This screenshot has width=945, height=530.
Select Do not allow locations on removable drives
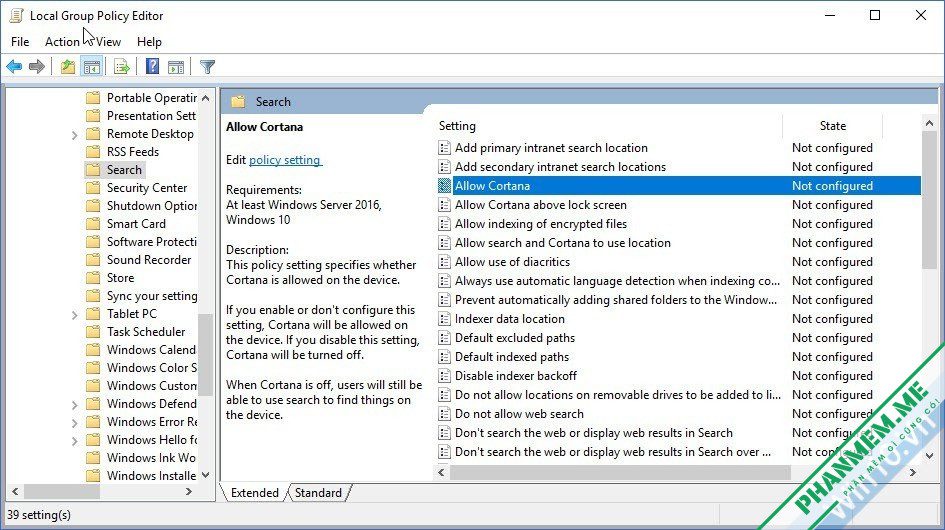pos(618,395)
